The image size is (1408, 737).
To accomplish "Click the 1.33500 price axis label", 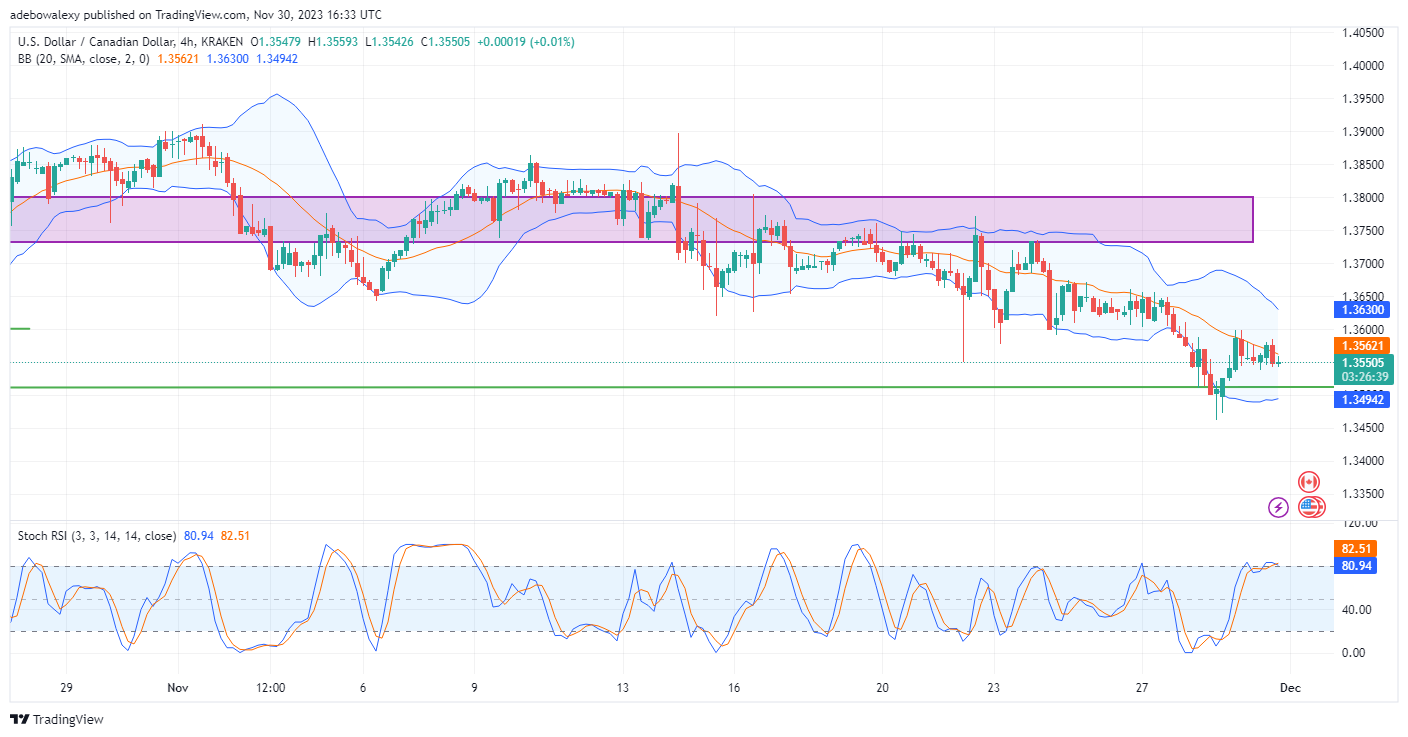I will [1362, 494].
